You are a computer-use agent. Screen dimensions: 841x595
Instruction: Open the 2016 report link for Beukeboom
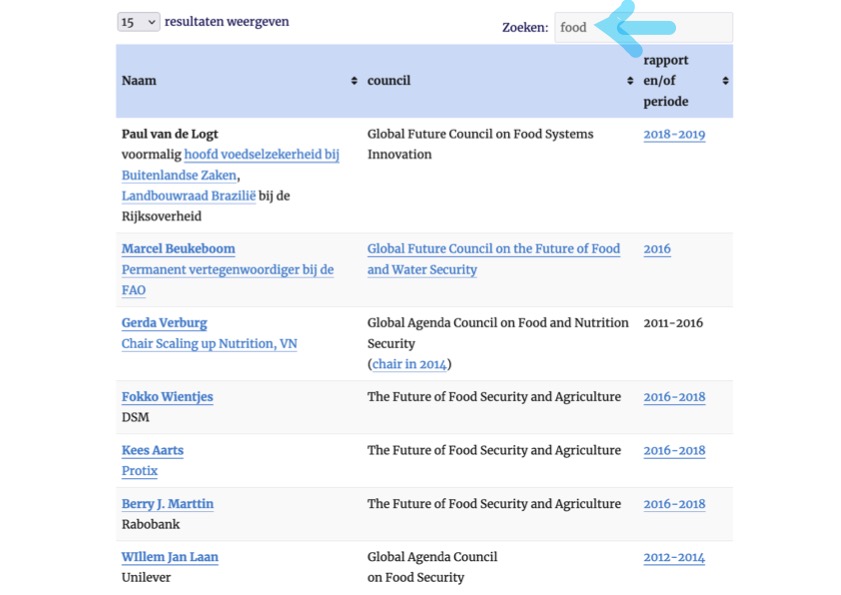(657, 249)
